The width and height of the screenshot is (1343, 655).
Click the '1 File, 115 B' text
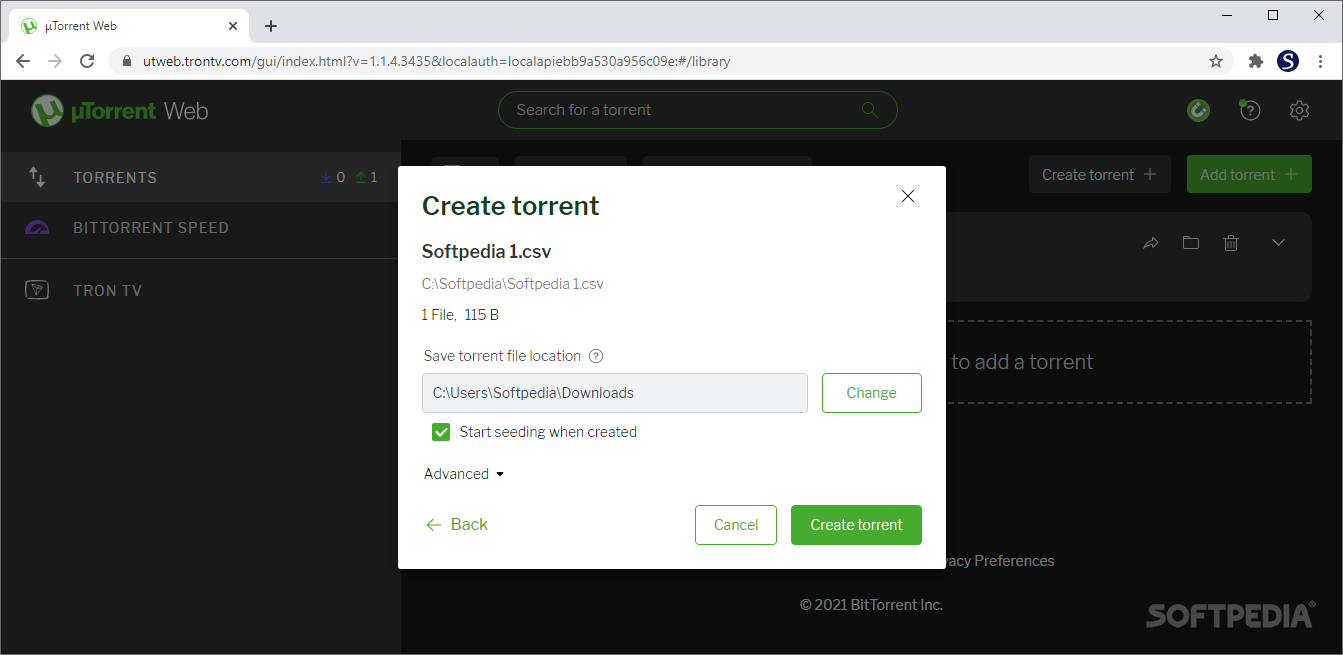[460, 315]
